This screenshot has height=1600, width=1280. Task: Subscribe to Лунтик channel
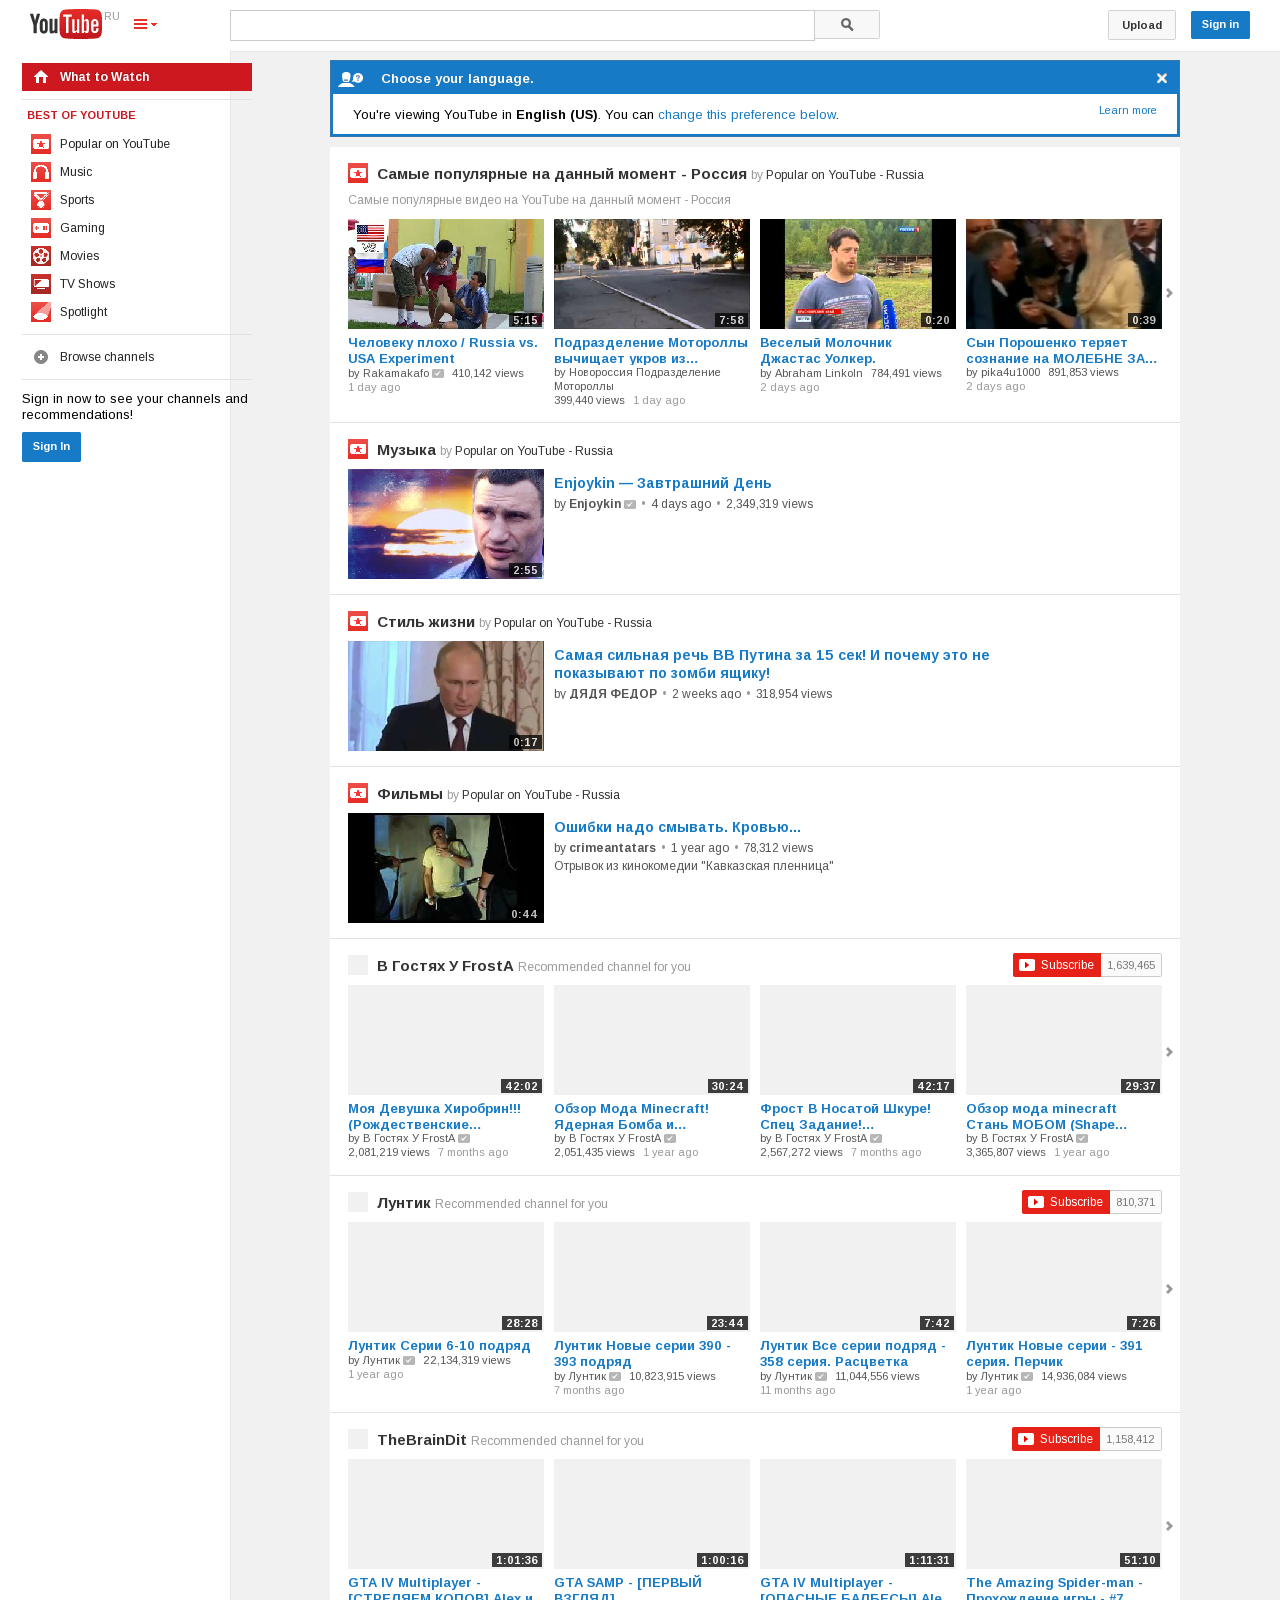(1066, 1202)
